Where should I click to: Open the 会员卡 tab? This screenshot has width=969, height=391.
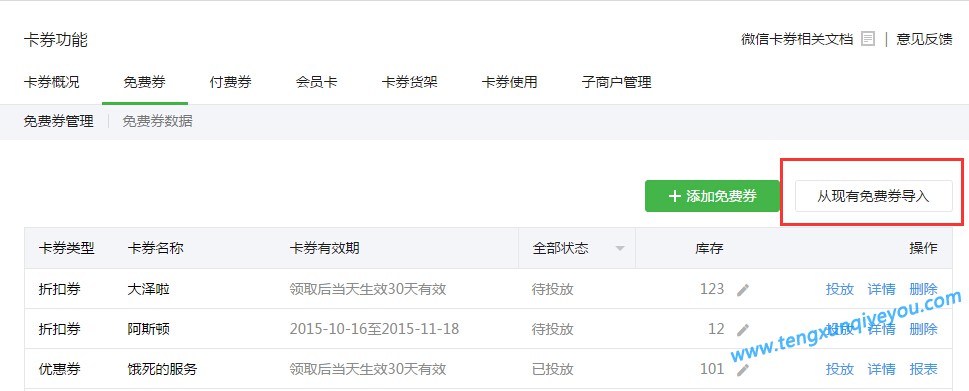point(316,82)
